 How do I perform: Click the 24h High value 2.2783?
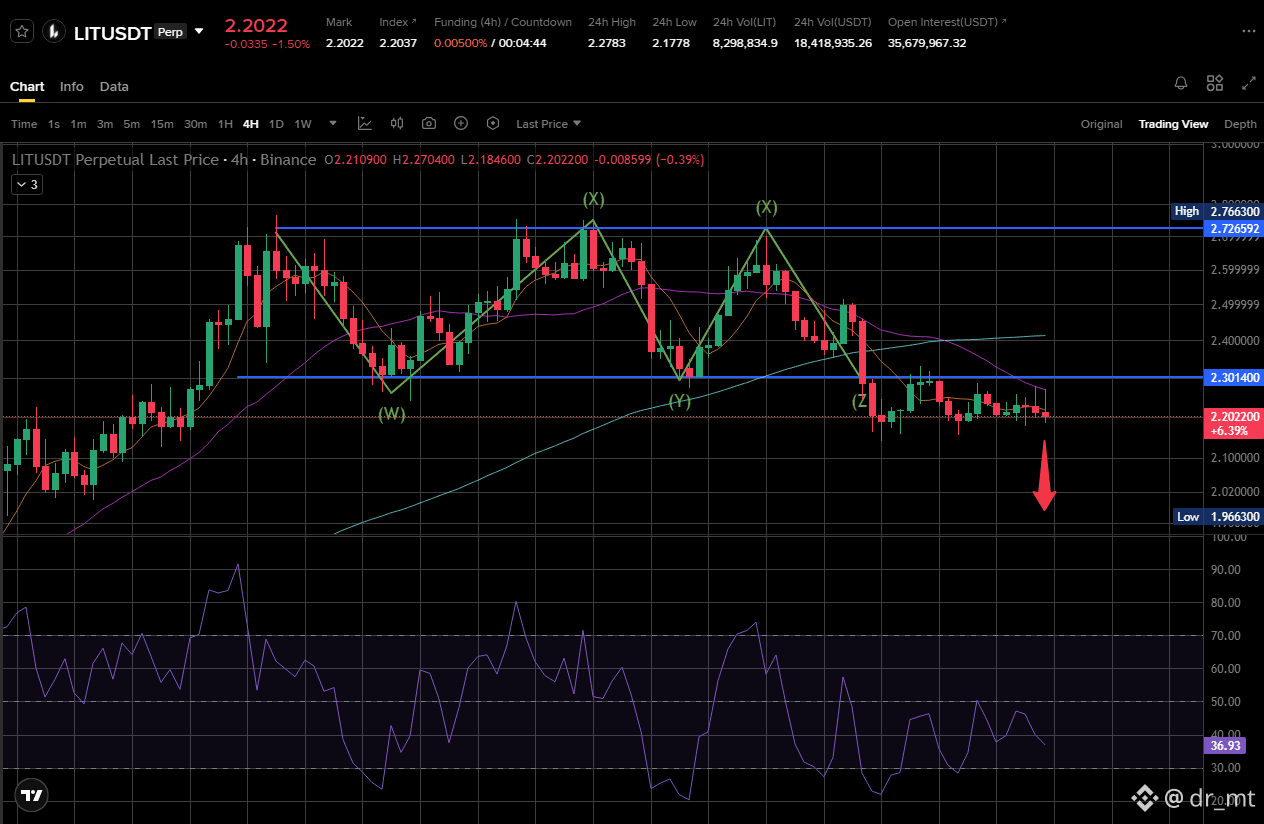[x=608, y=43]
